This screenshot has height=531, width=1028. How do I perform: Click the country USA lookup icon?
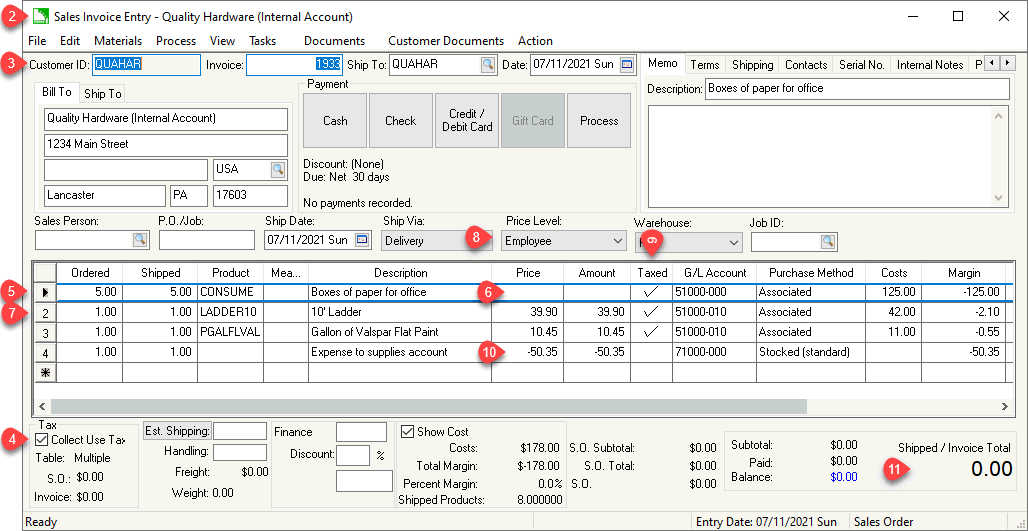(278, 169)
